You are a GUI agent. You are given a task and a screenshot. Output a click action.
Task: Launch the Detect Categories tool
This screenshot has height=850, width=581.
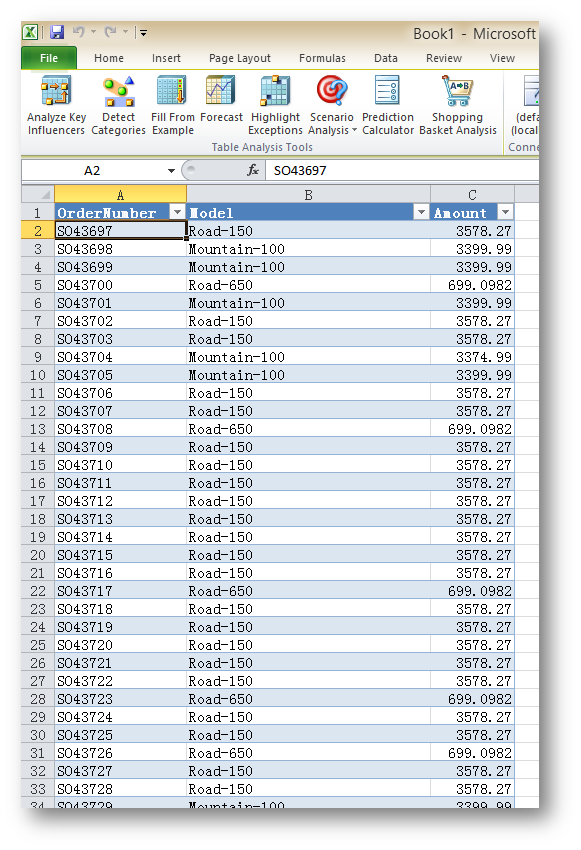tap(118, 106)
